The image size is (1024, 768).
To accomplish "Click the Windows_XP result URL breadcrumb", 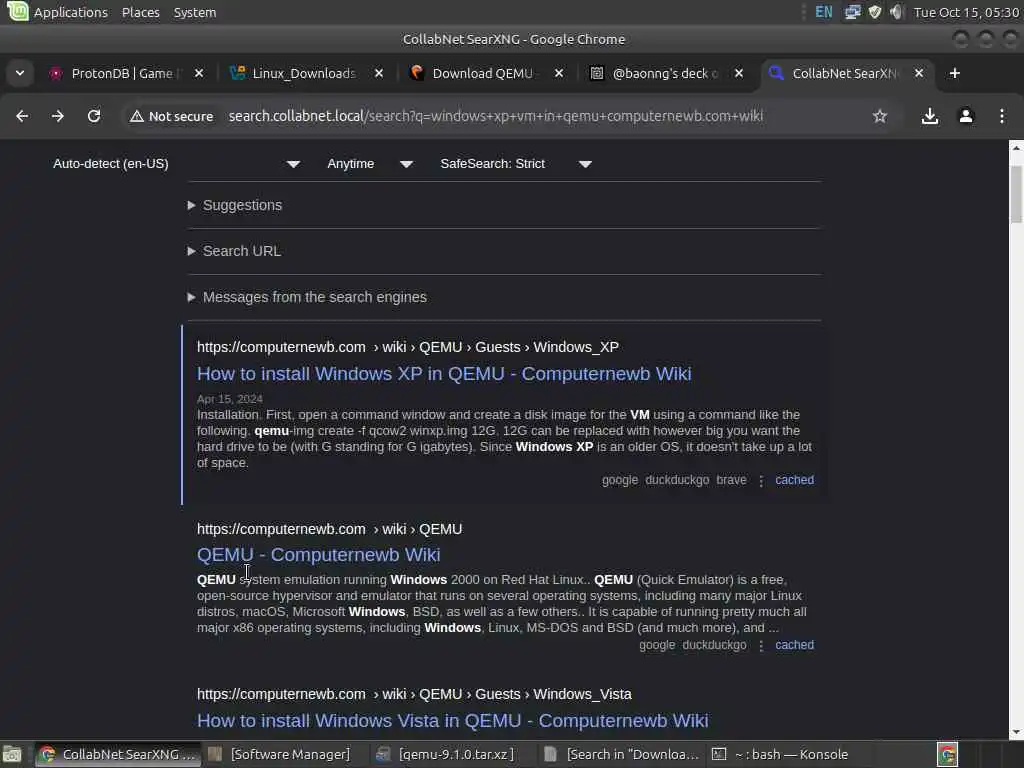I will click(408, 347).
